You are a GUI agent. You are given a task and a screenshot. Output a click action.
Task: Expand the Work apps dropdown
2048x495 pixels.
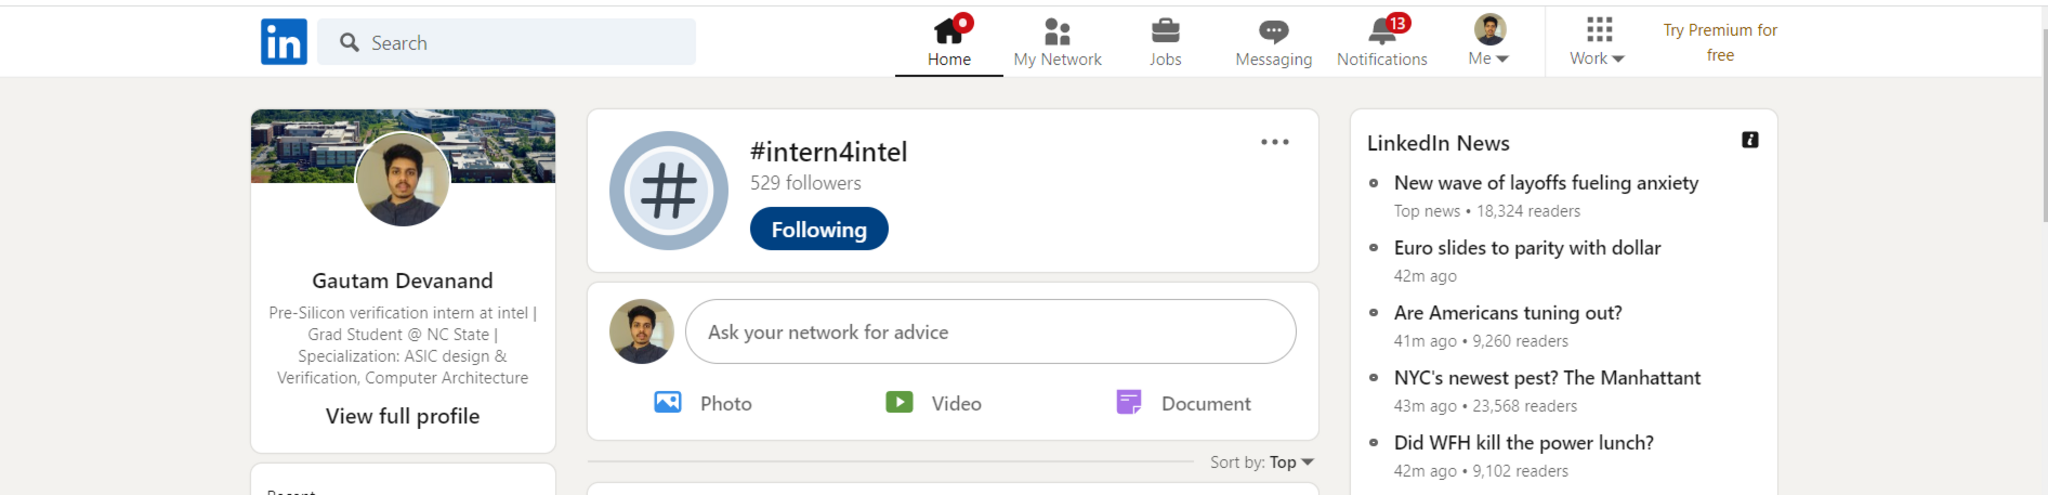1597,42
